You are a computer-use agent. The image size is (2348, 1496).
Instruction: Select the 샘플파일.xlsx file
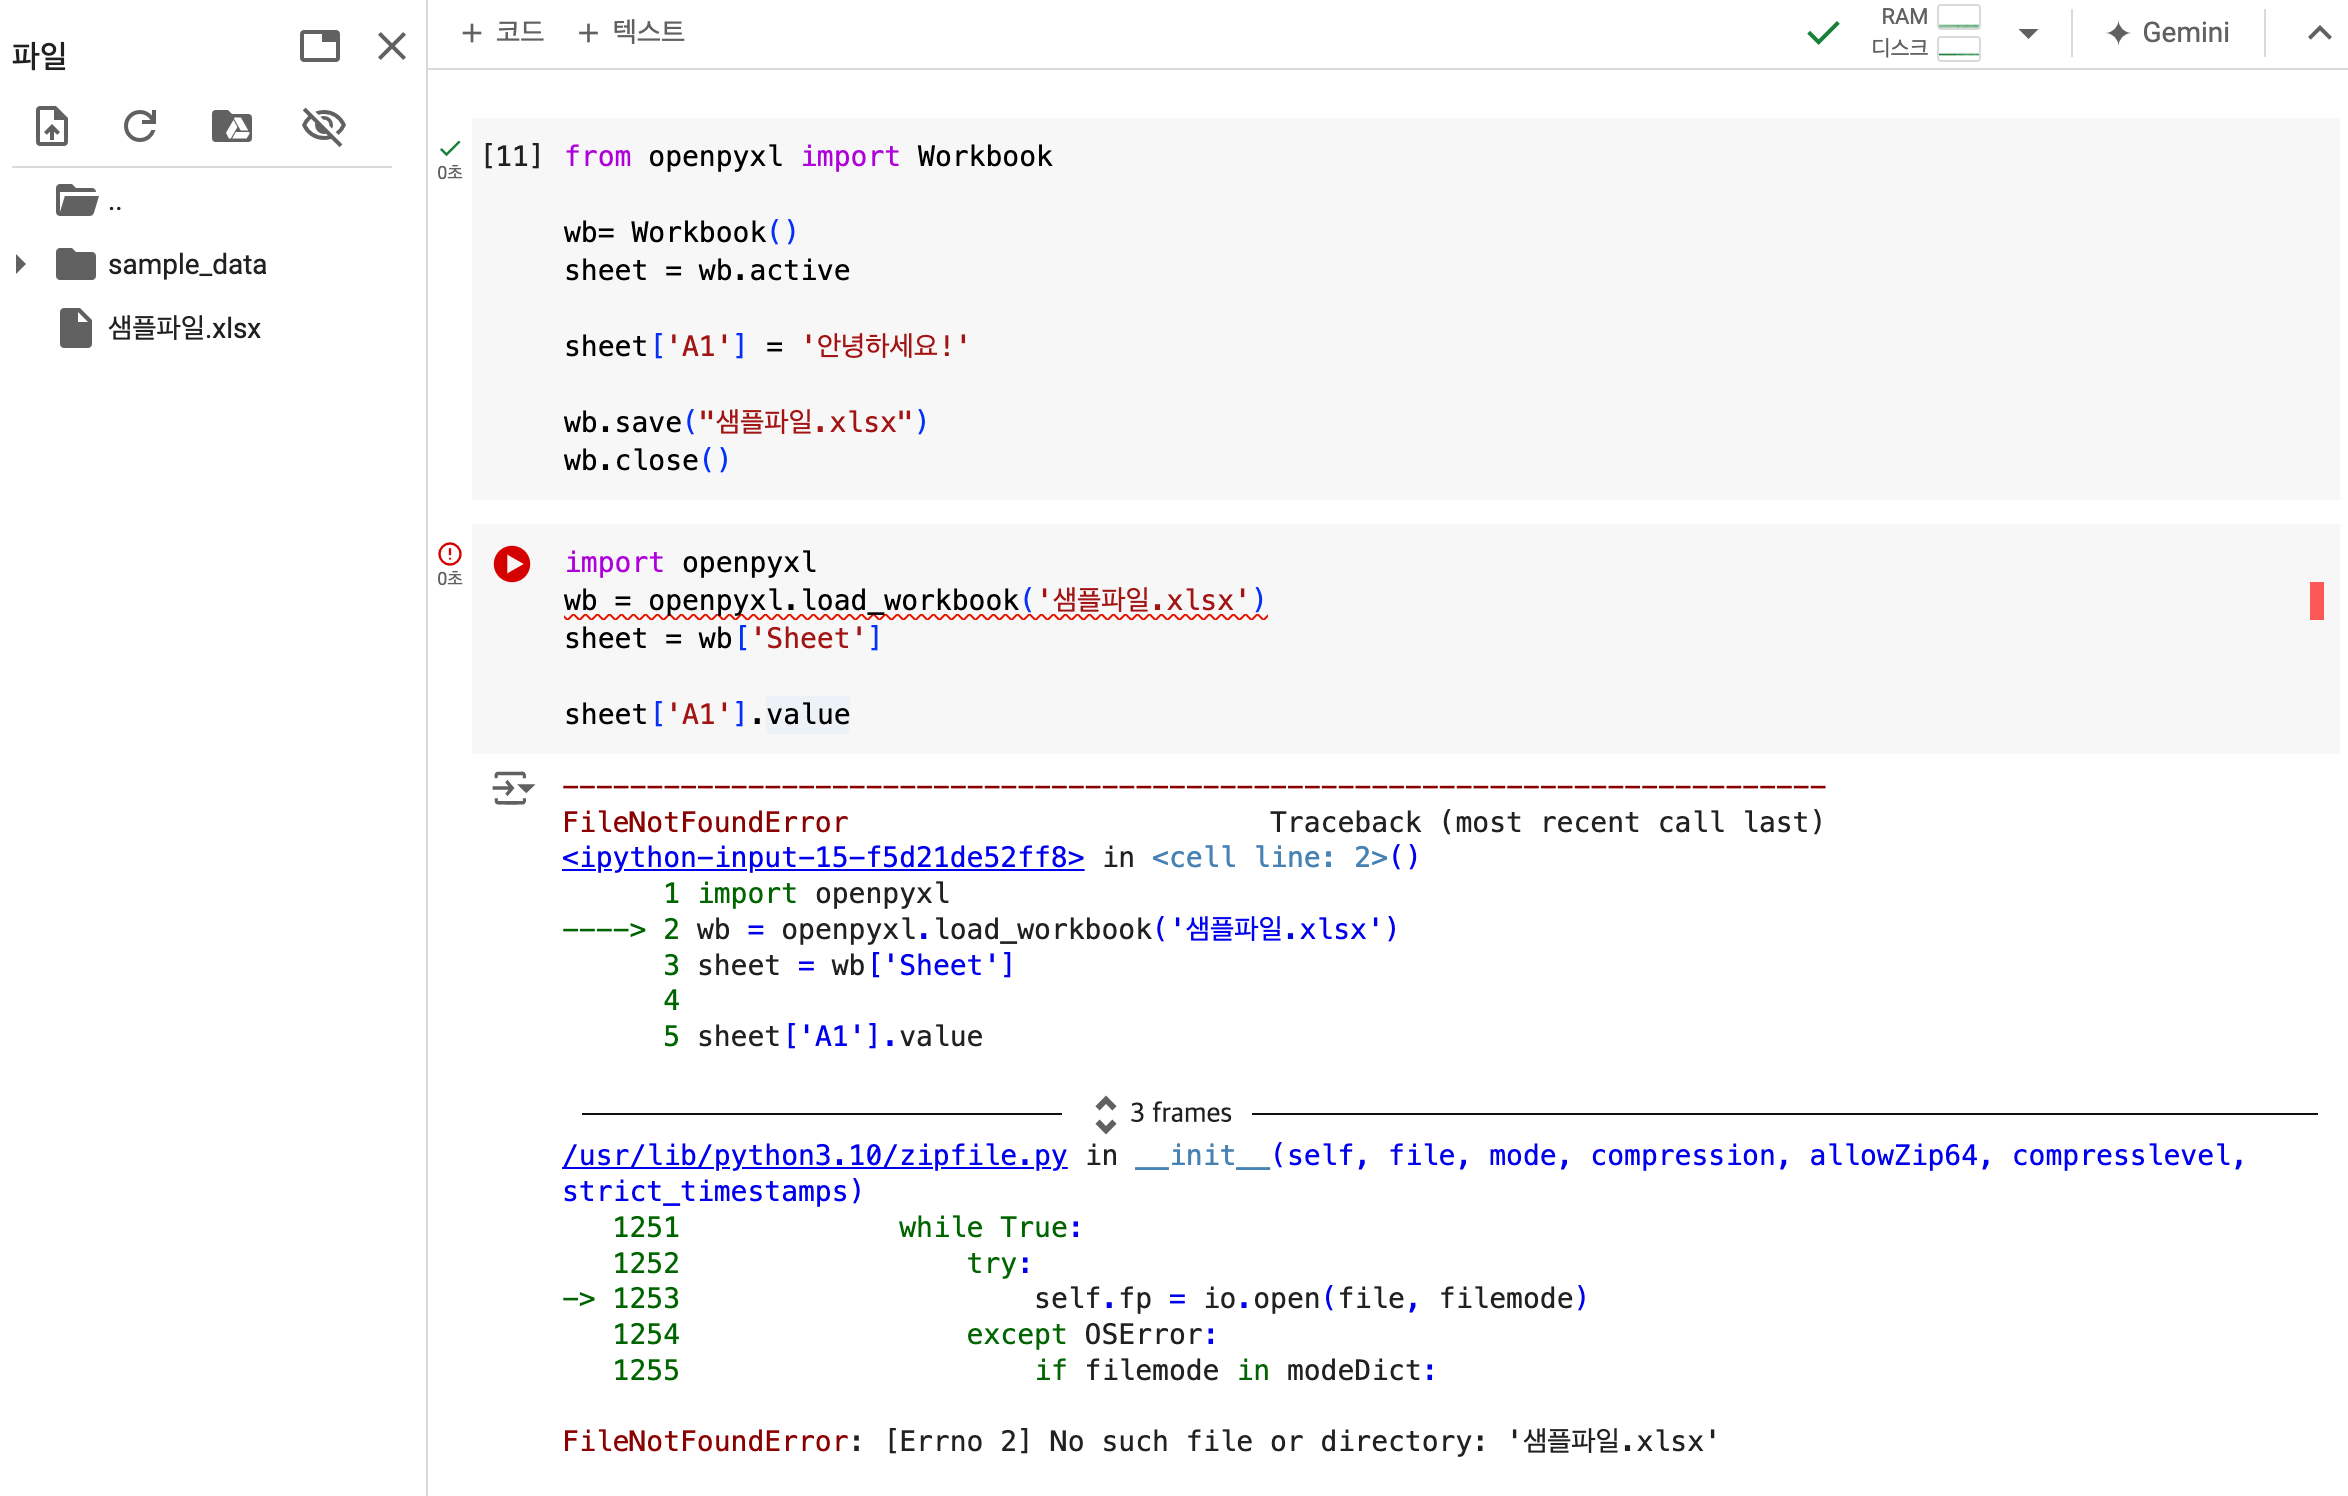160,328
